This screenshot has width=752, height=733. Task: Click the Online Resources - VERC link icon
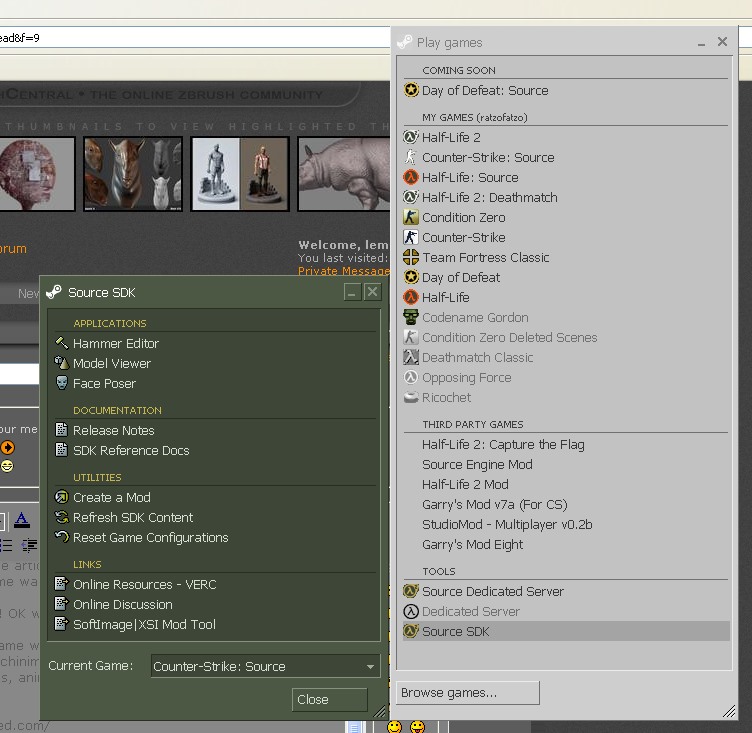[61, 584]
